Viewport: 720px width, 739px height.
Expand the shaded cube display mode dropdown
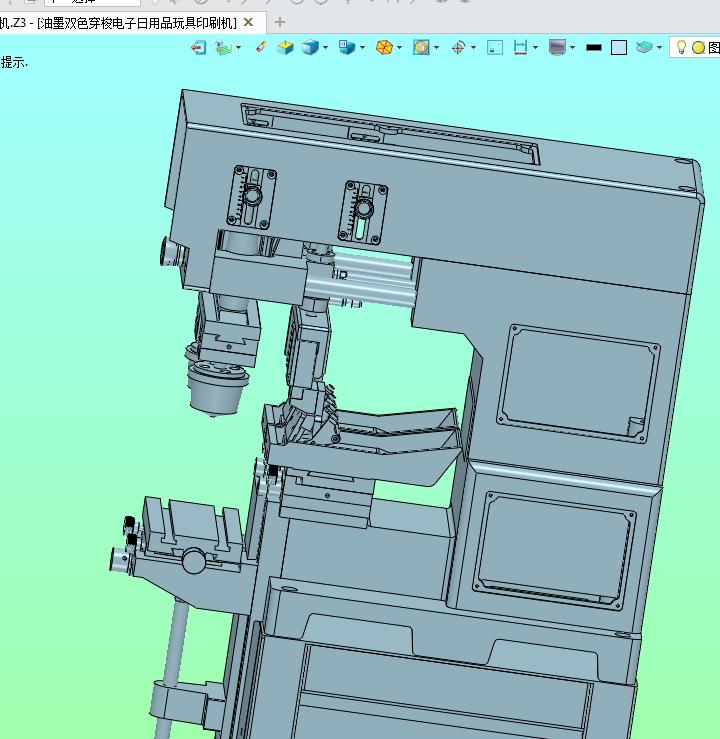pyautogui.click(x=325, y=48)
